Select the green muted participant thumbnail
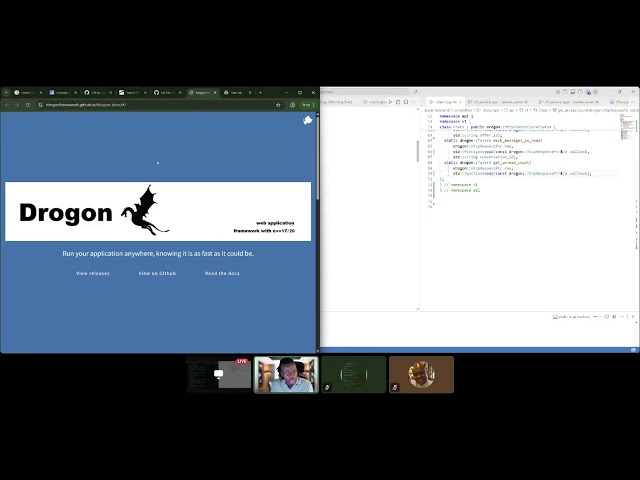 point(353,375)
